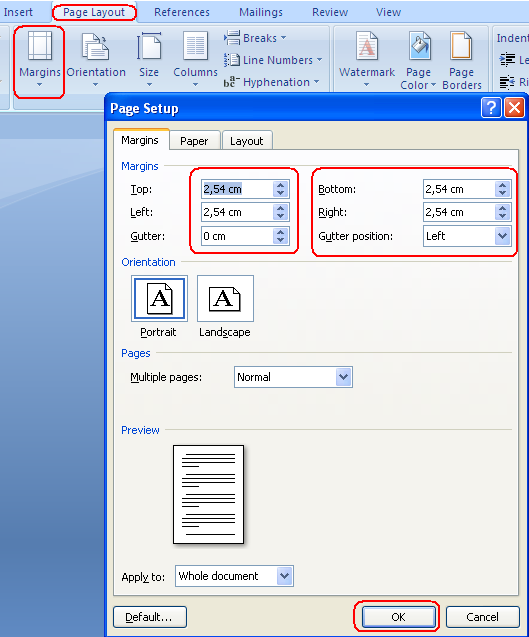Select the Paper tab in Page Setup
The image size is (529, 637).
194,141
